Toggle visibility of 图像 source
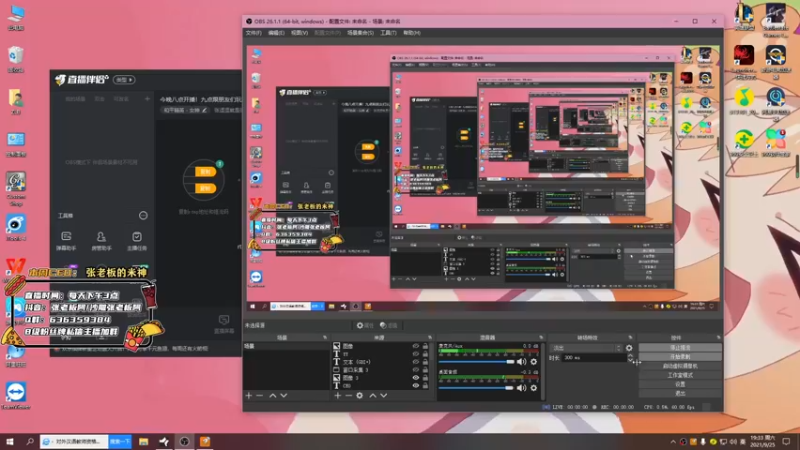The image size is (800, 450). pyautogui.click(x=415, y=346)
